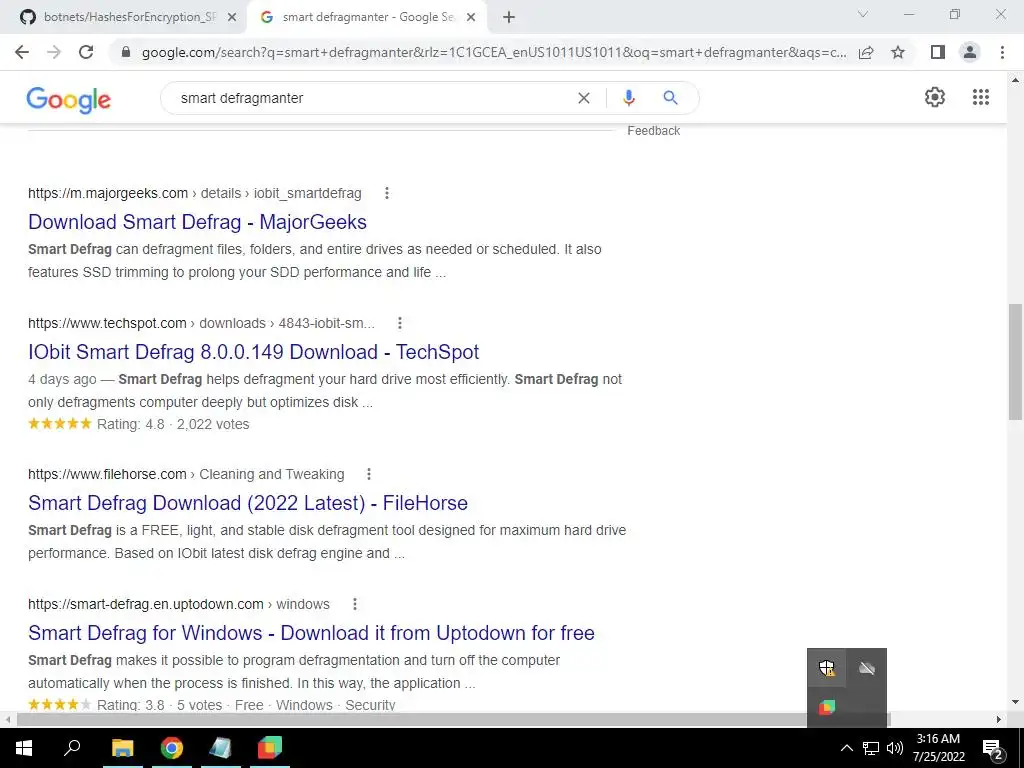Select the smart defragmanter Google tab

367,18
